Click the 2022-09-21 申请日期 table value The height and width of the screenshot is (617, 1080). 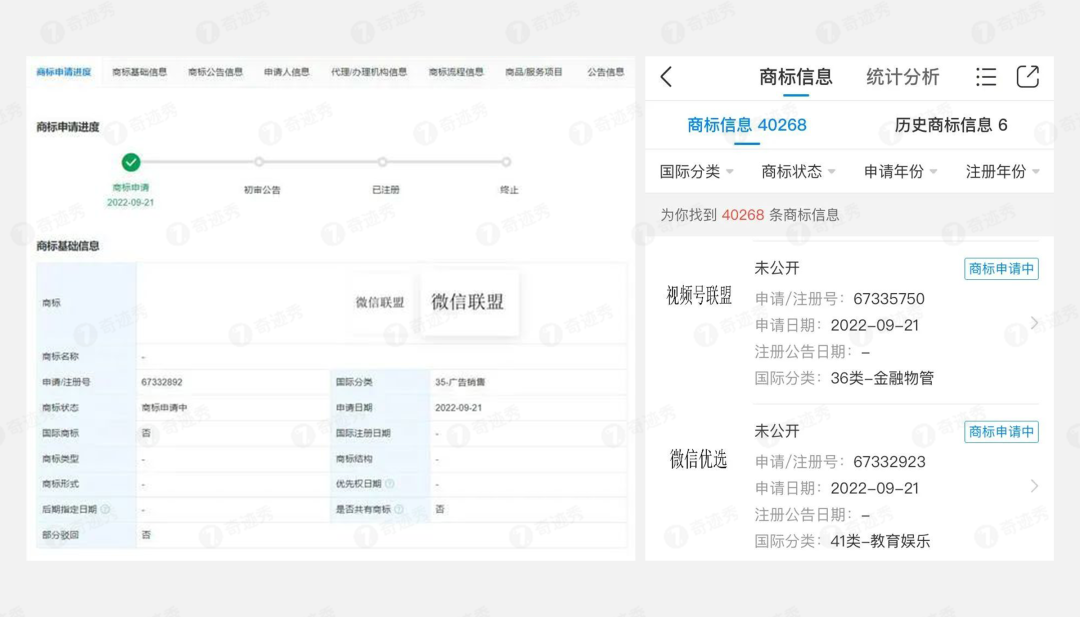[x=458, y=408]
